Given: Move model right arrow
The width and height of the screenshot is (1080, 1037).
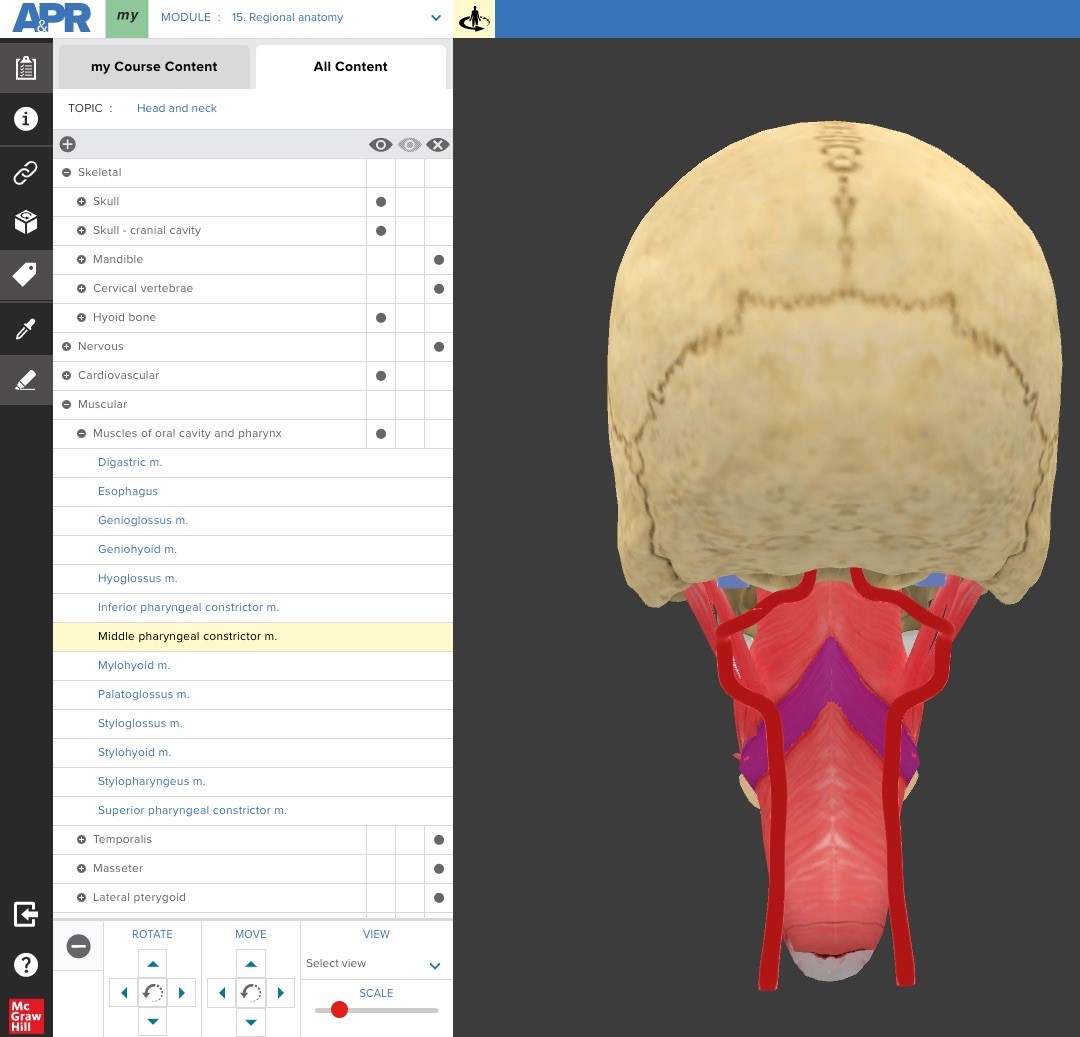Looking at the screenshot, I should 280,993.
